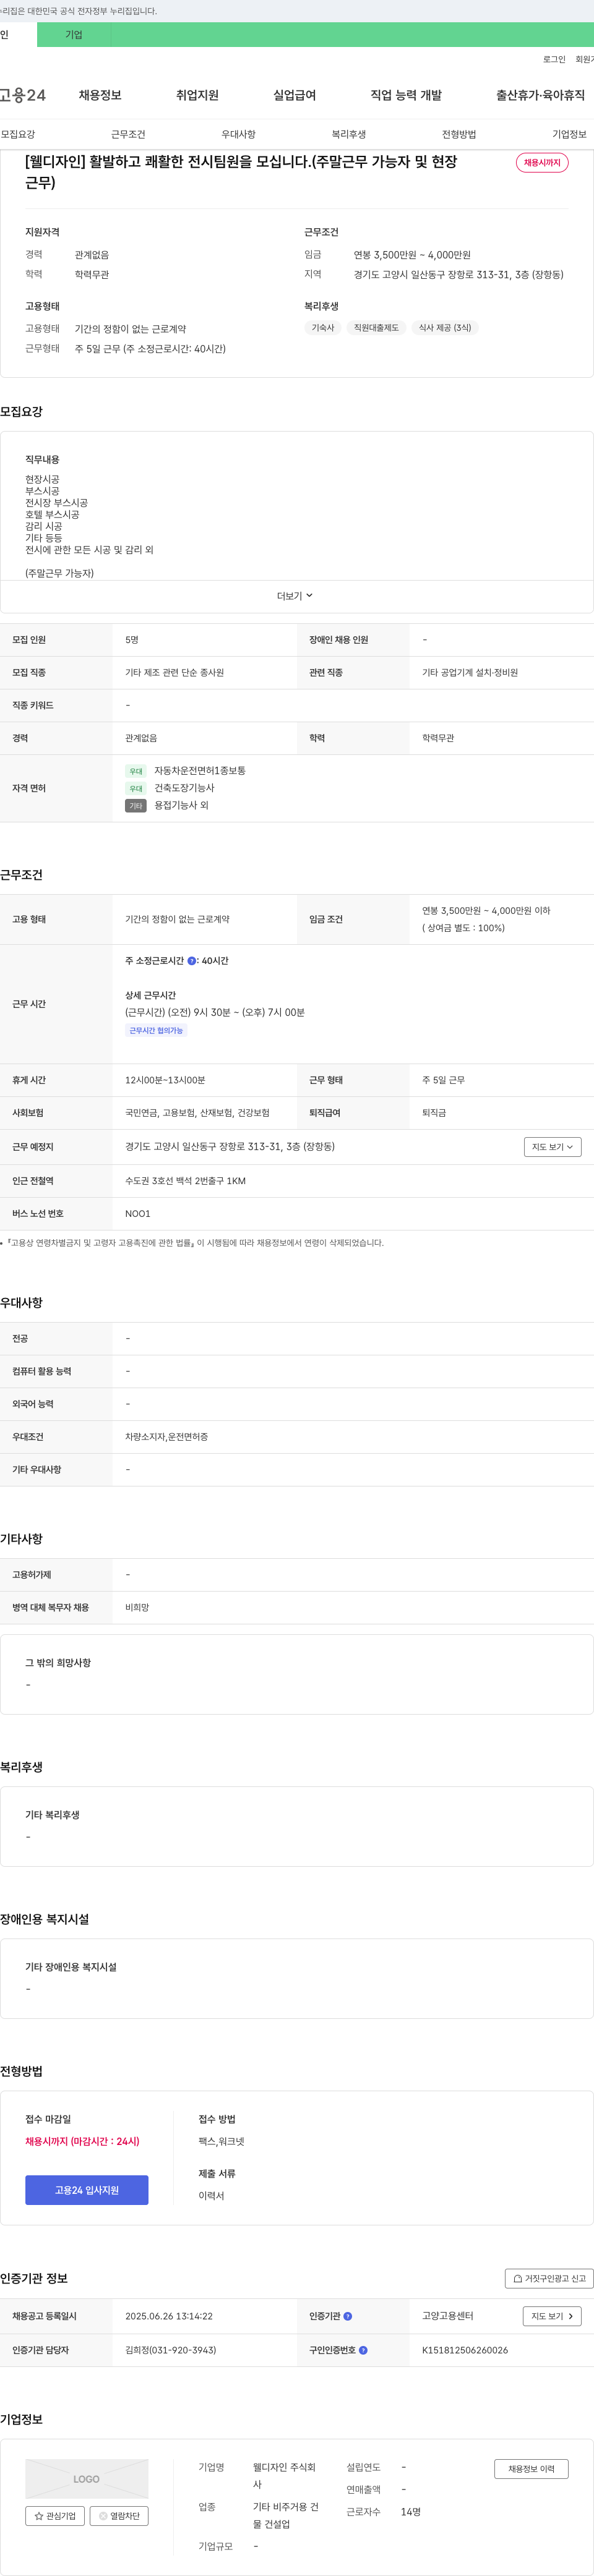
Task: Click the 국민연금, 고용보험, 산재보험, 건강보험 text
Action: point(197,1113)
